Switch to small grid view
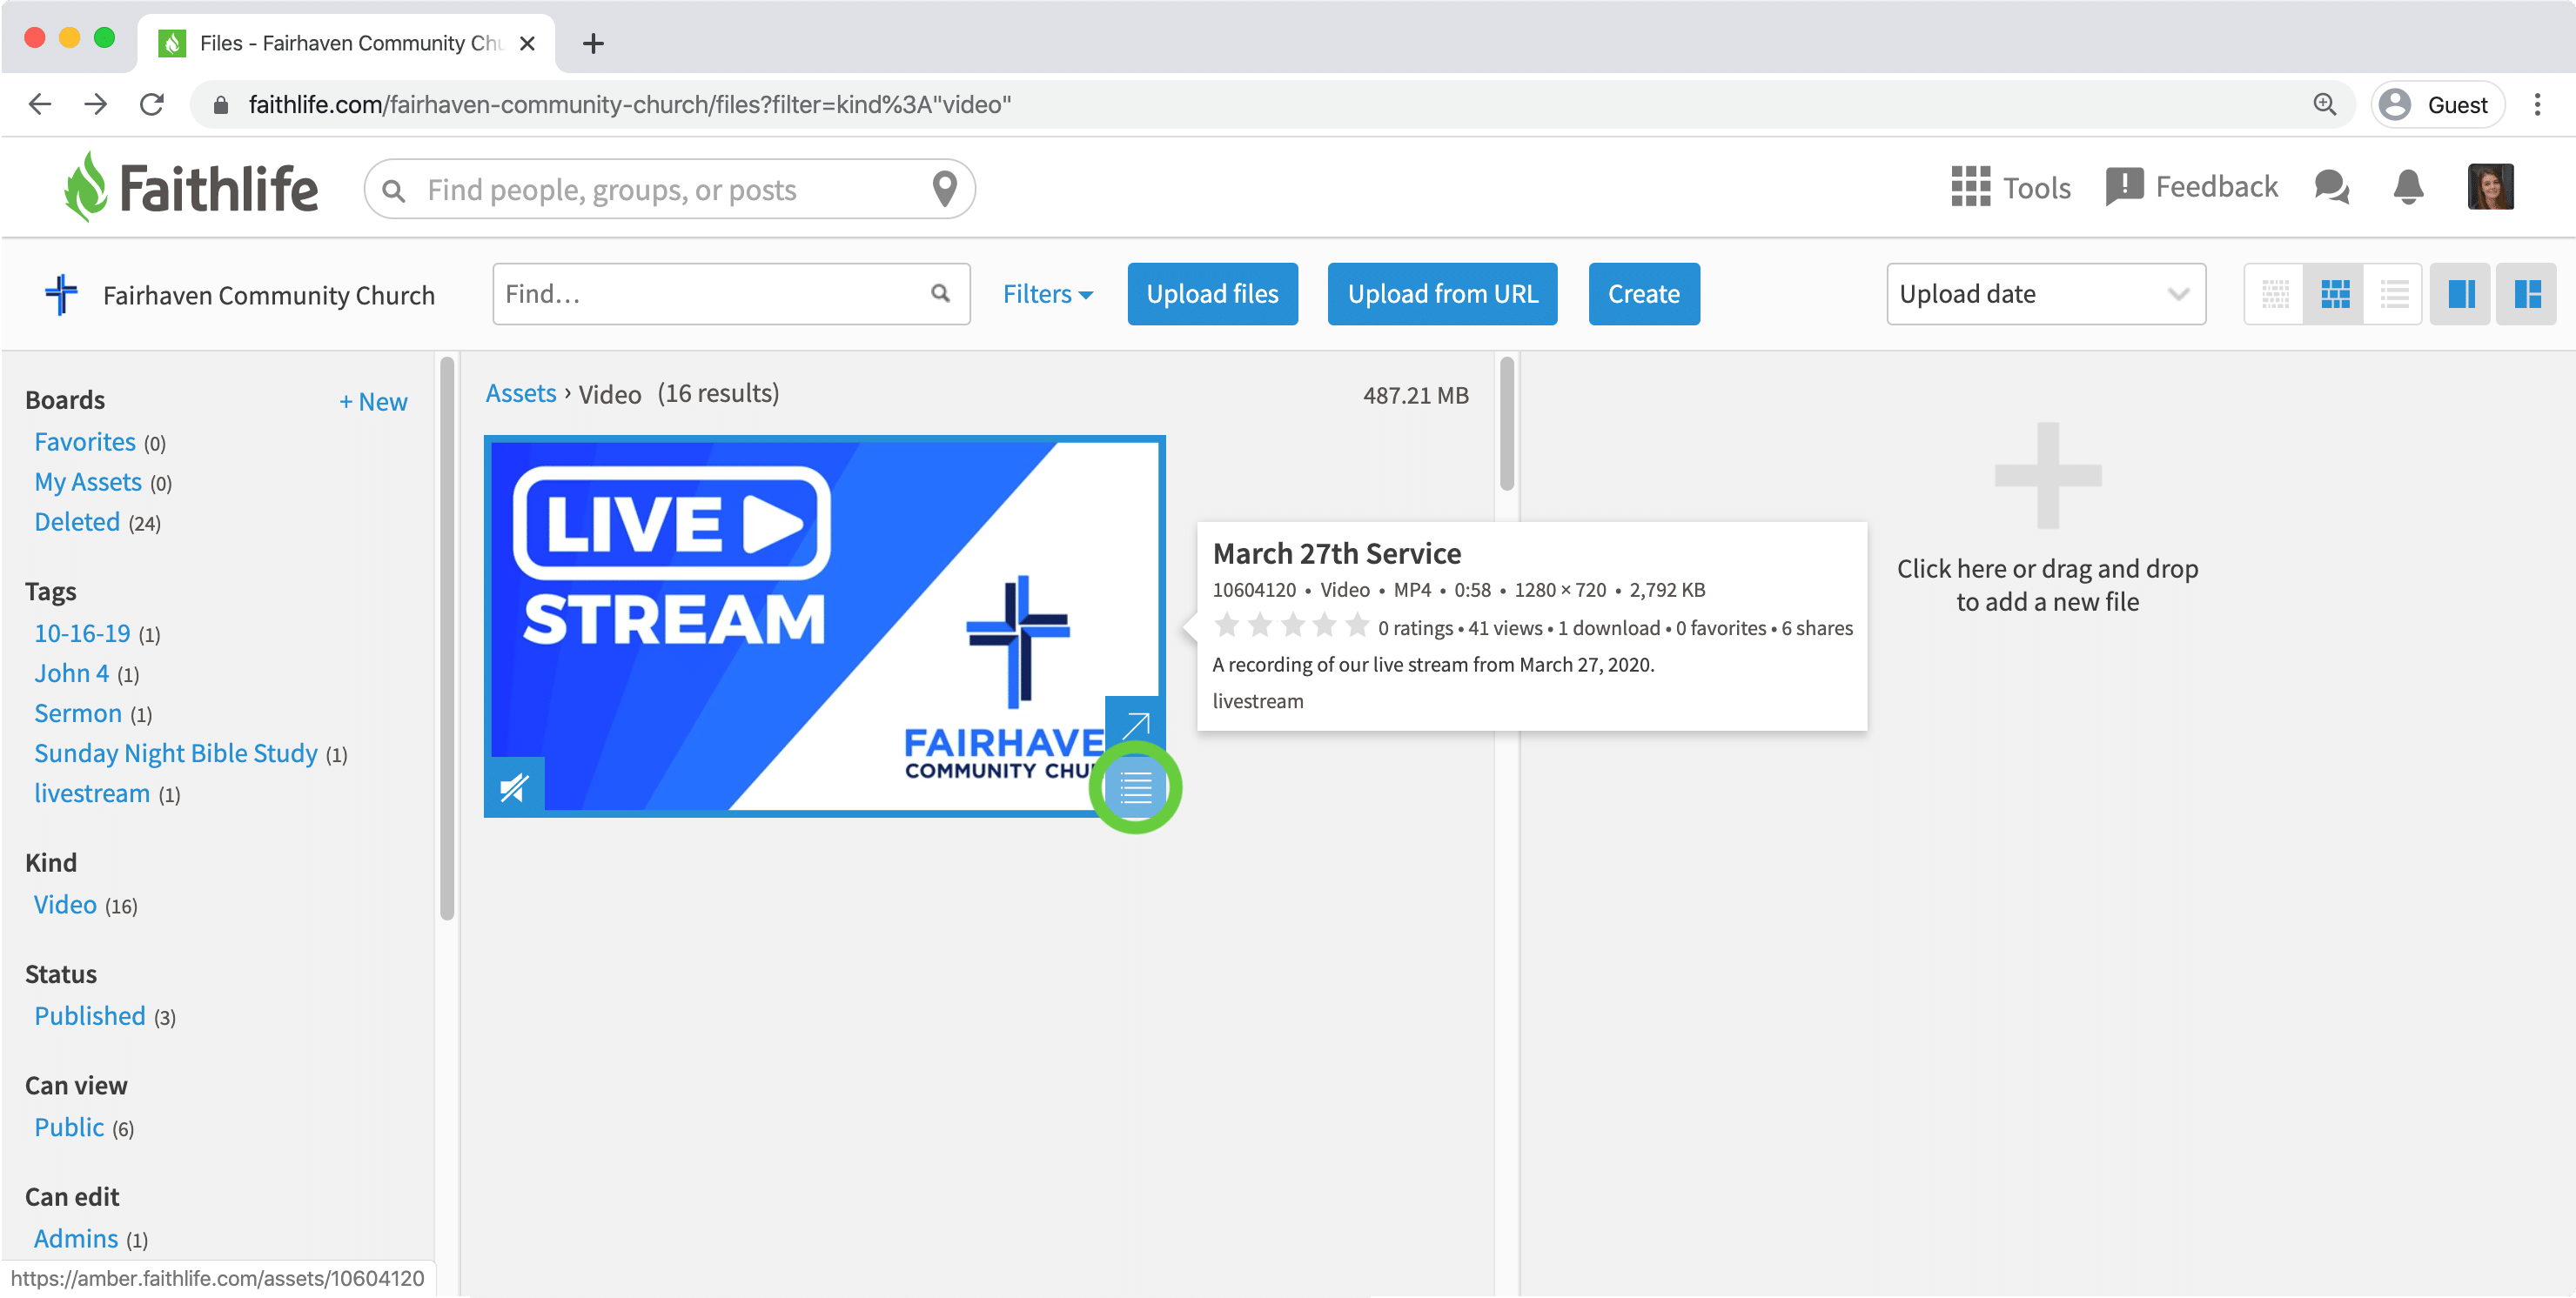This screenshot has height=1298, width=2576. point(2274,294)
